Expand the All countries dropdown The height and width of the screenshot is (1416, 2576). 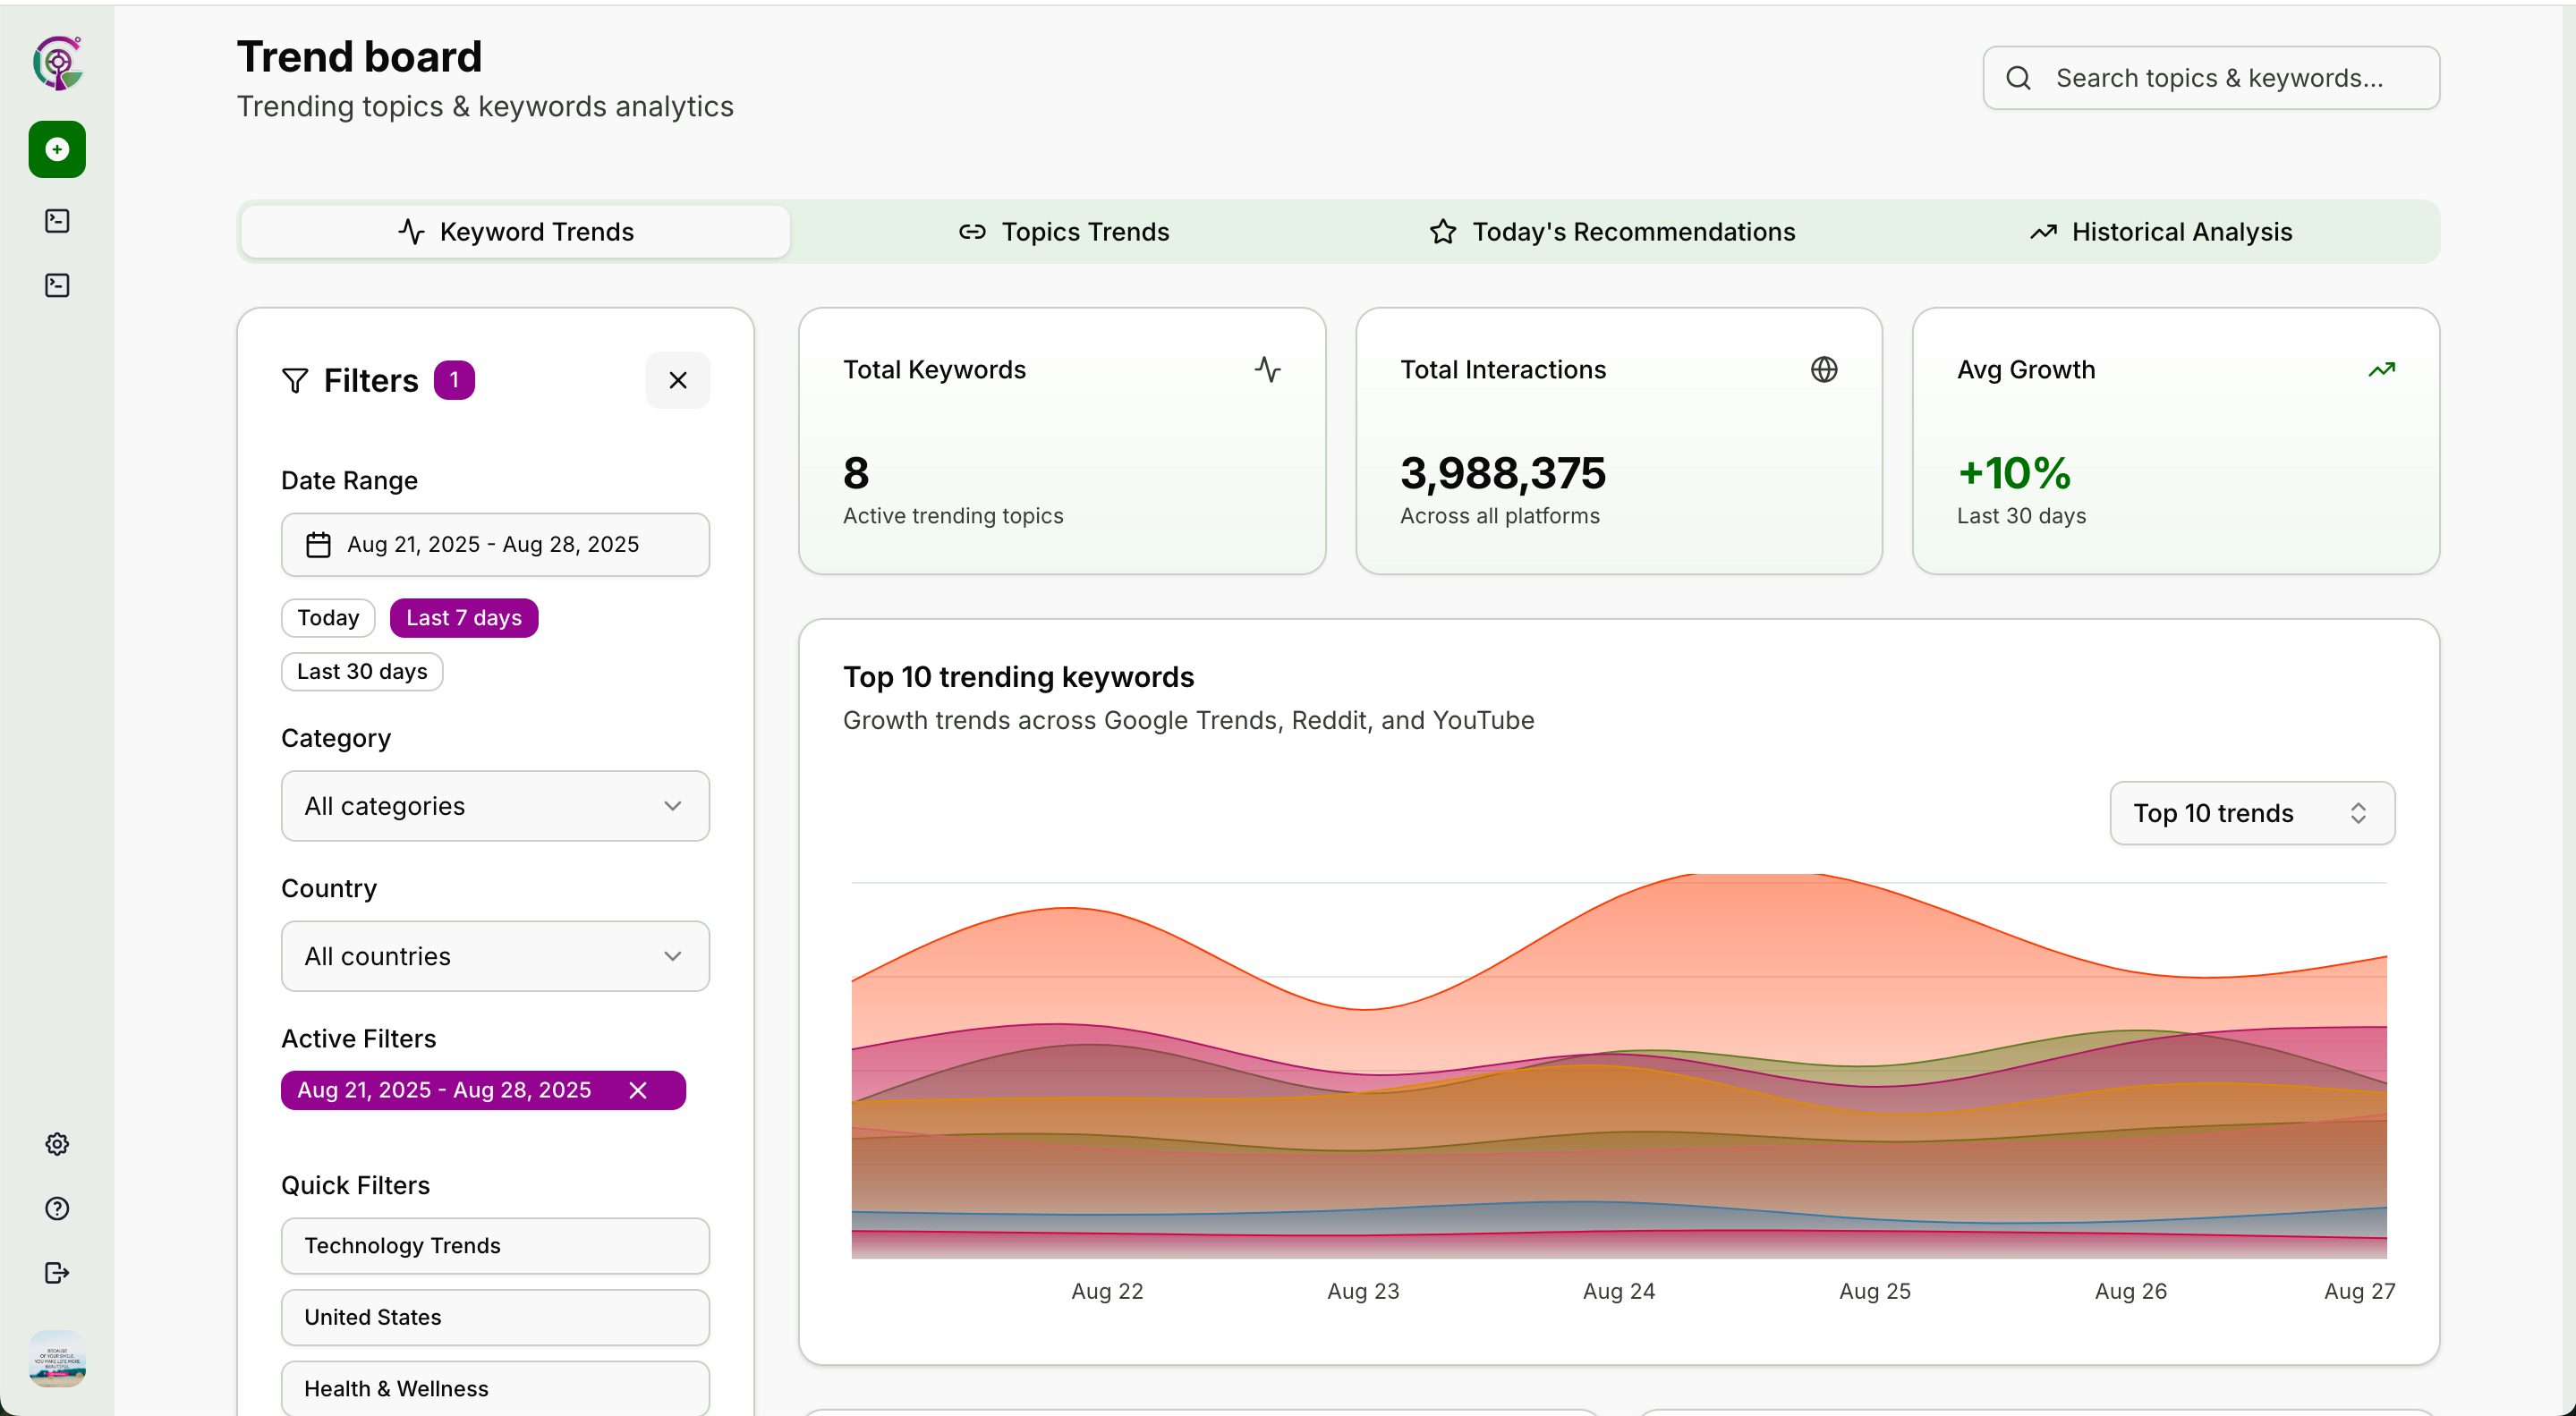point(495,956)
